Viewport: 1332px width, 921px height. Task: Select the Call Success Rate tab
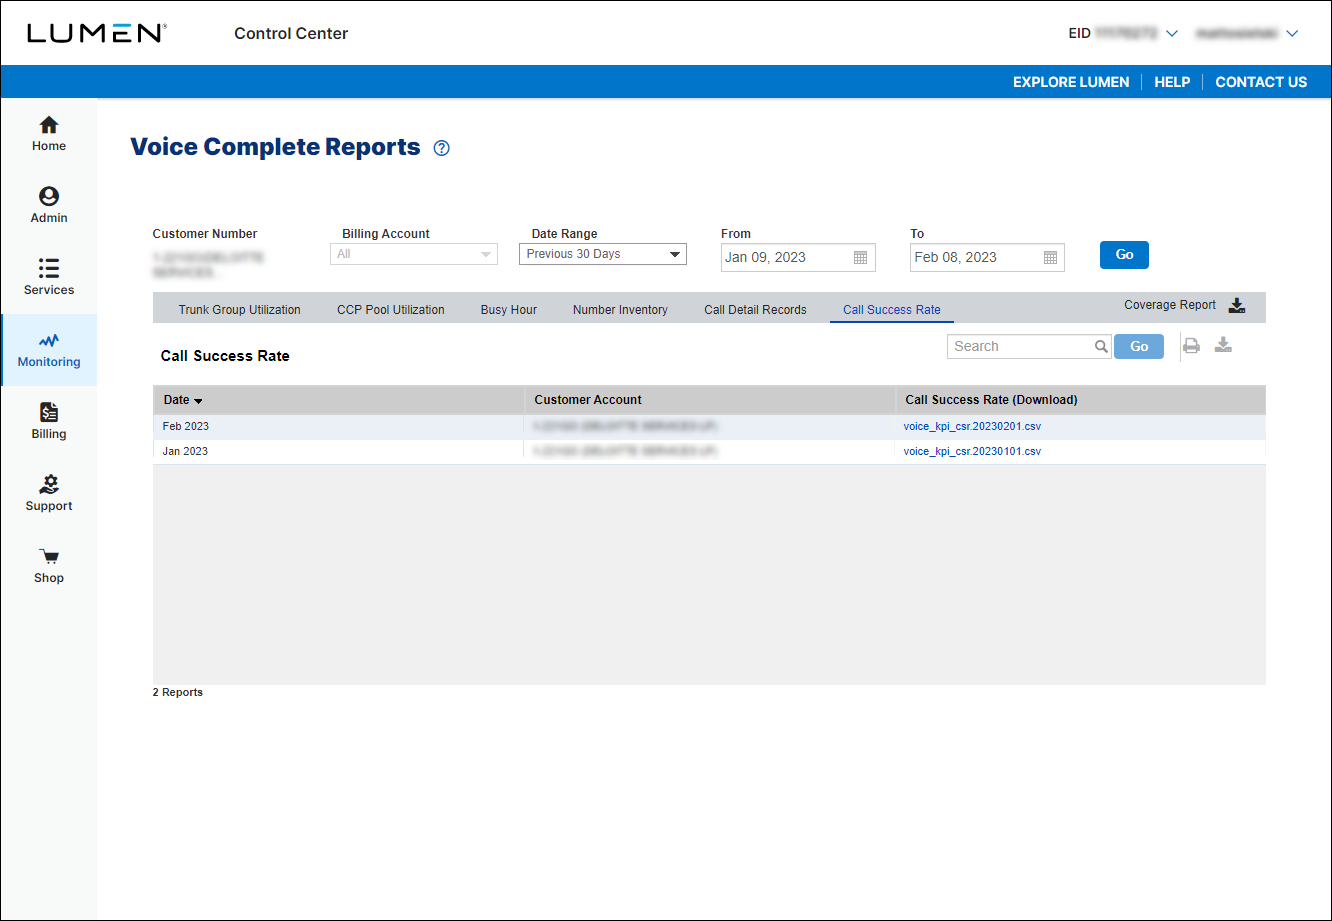click(892, 310)
